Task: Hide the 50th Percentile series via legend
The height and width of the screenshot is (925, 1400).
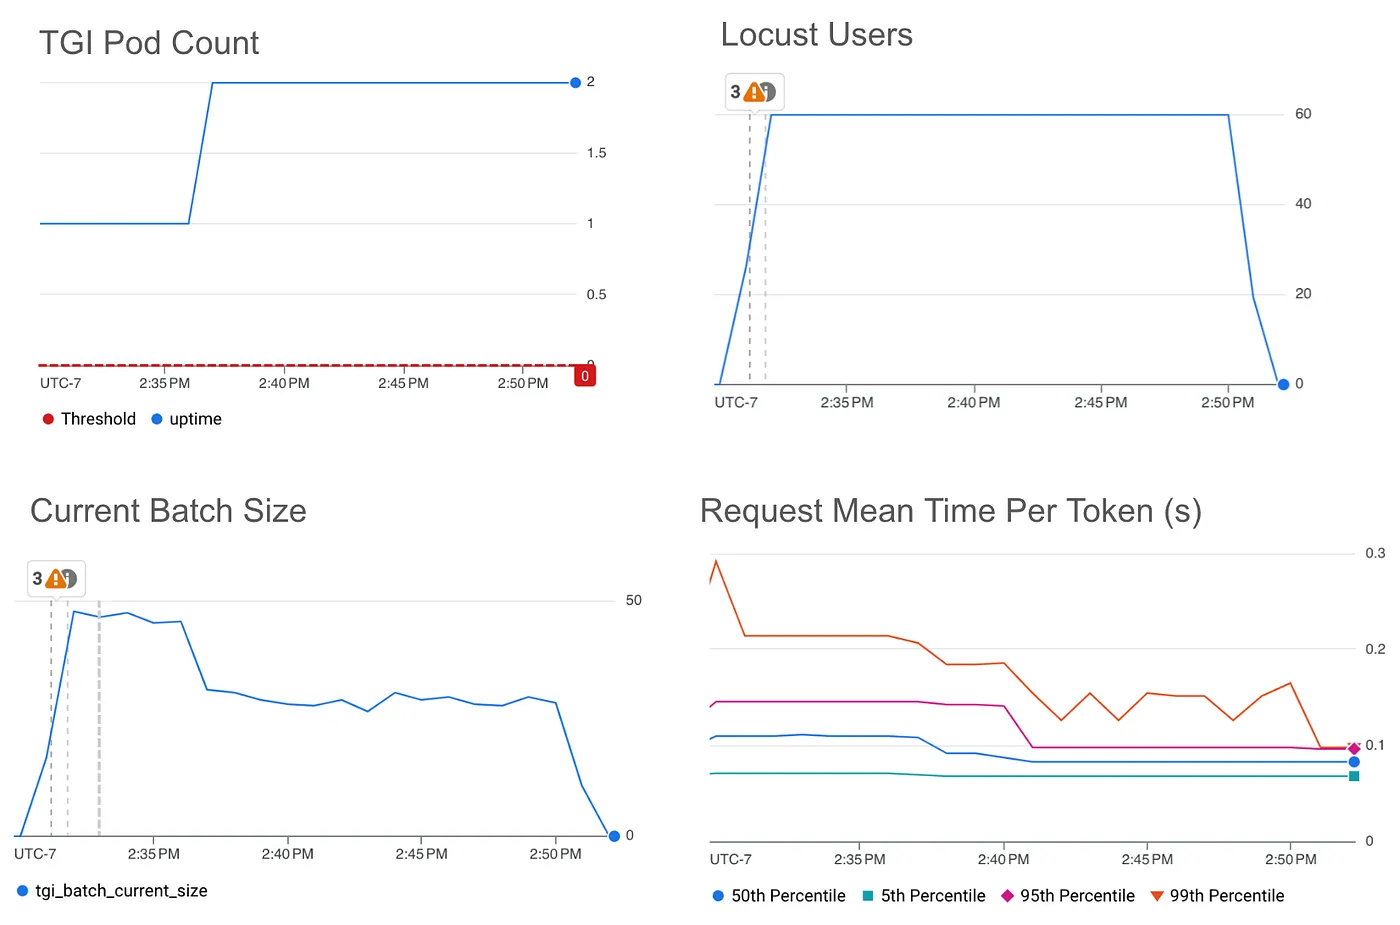Action: pyautogui.click(x=779, y=896)
